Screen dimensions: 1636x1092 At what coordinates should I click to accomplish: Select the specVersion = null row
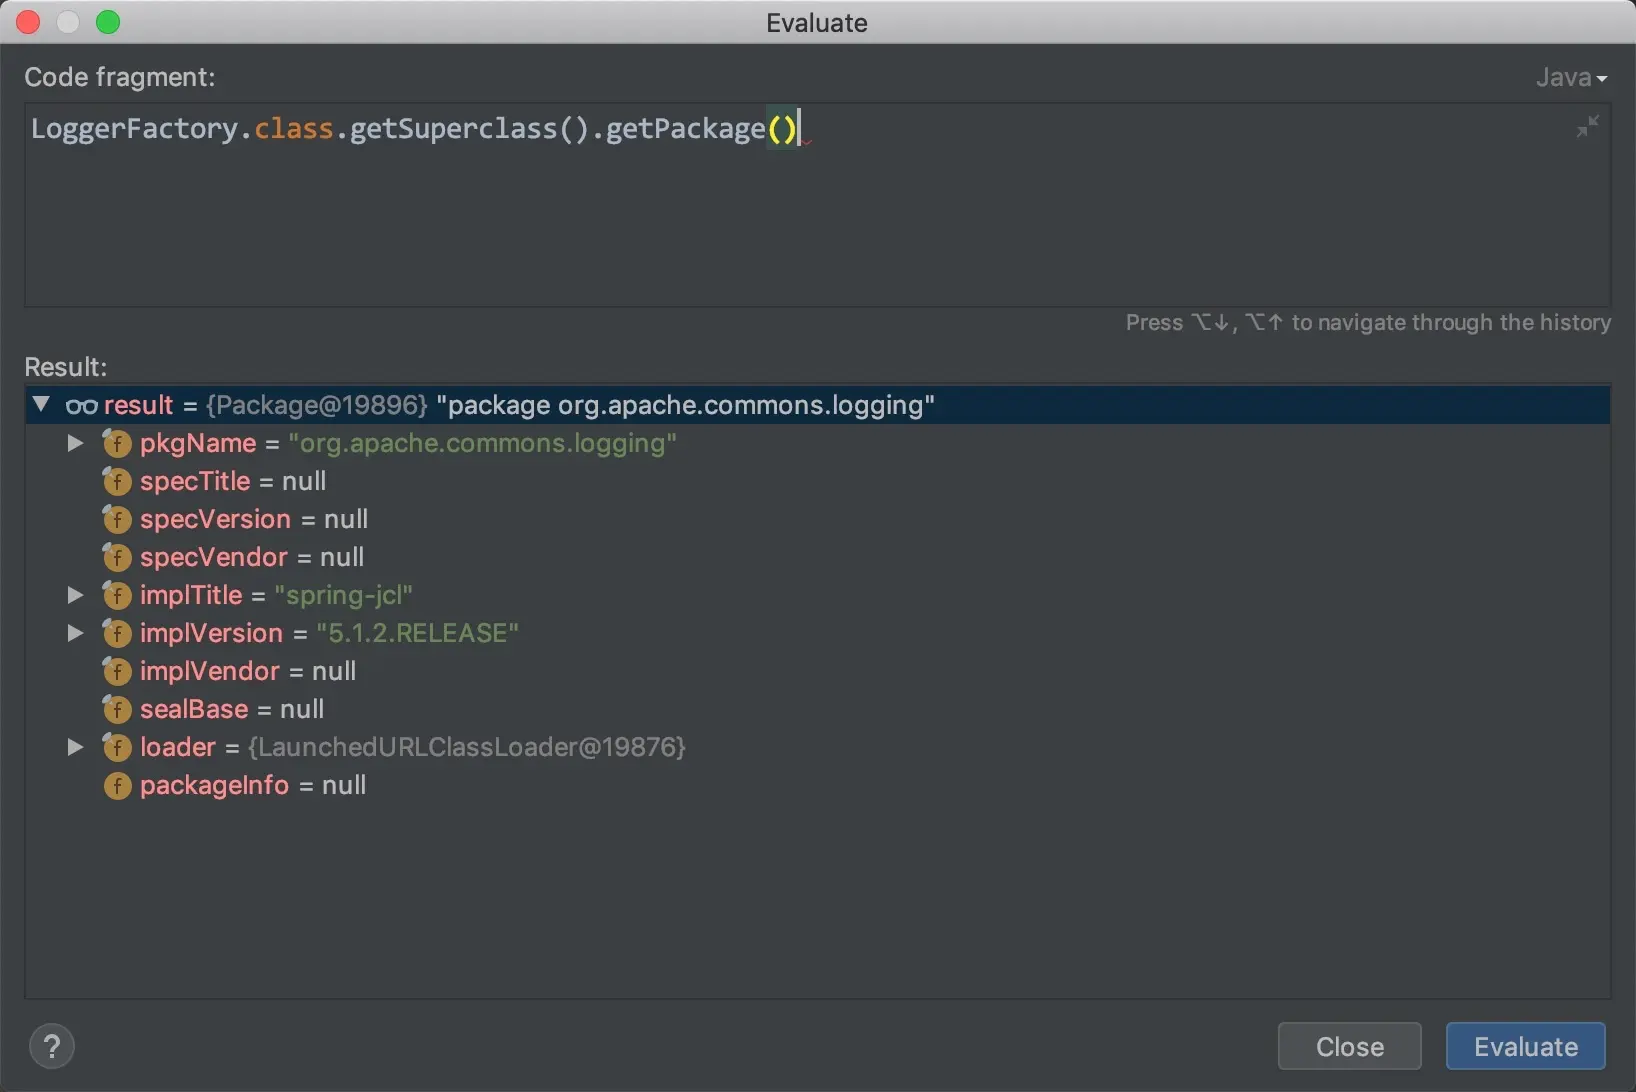[817, 519]
